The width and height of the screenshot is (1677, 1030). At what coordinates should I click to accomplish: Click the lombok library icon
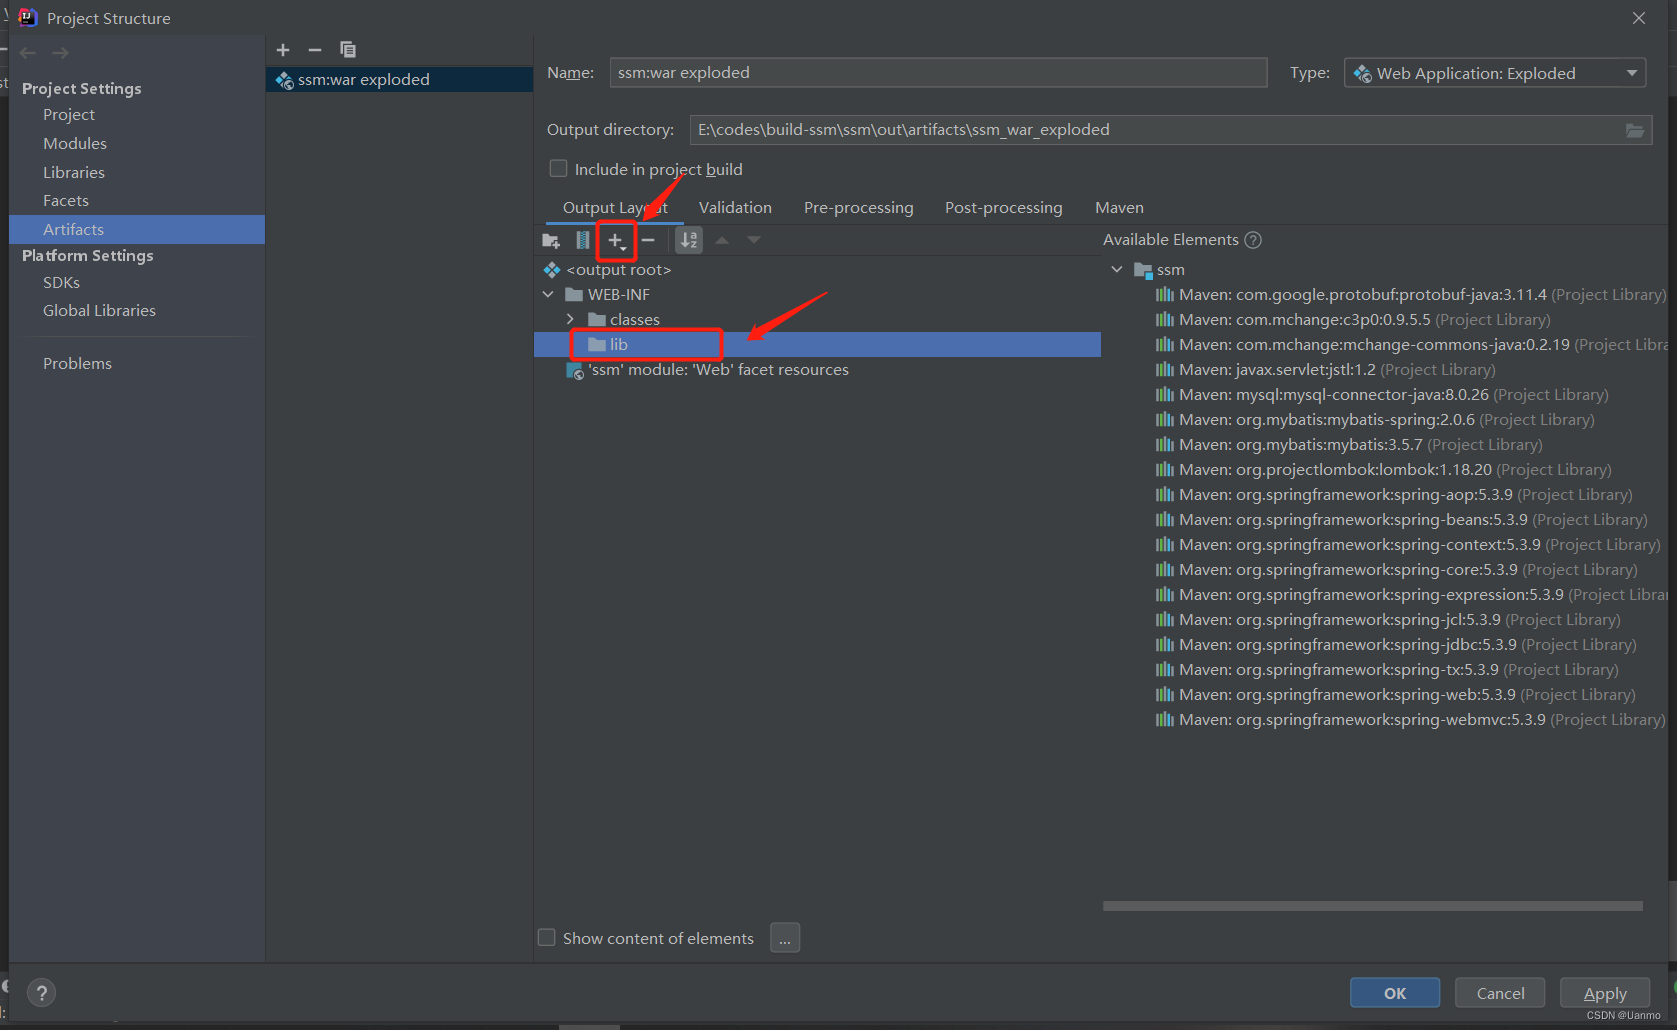1164,470
